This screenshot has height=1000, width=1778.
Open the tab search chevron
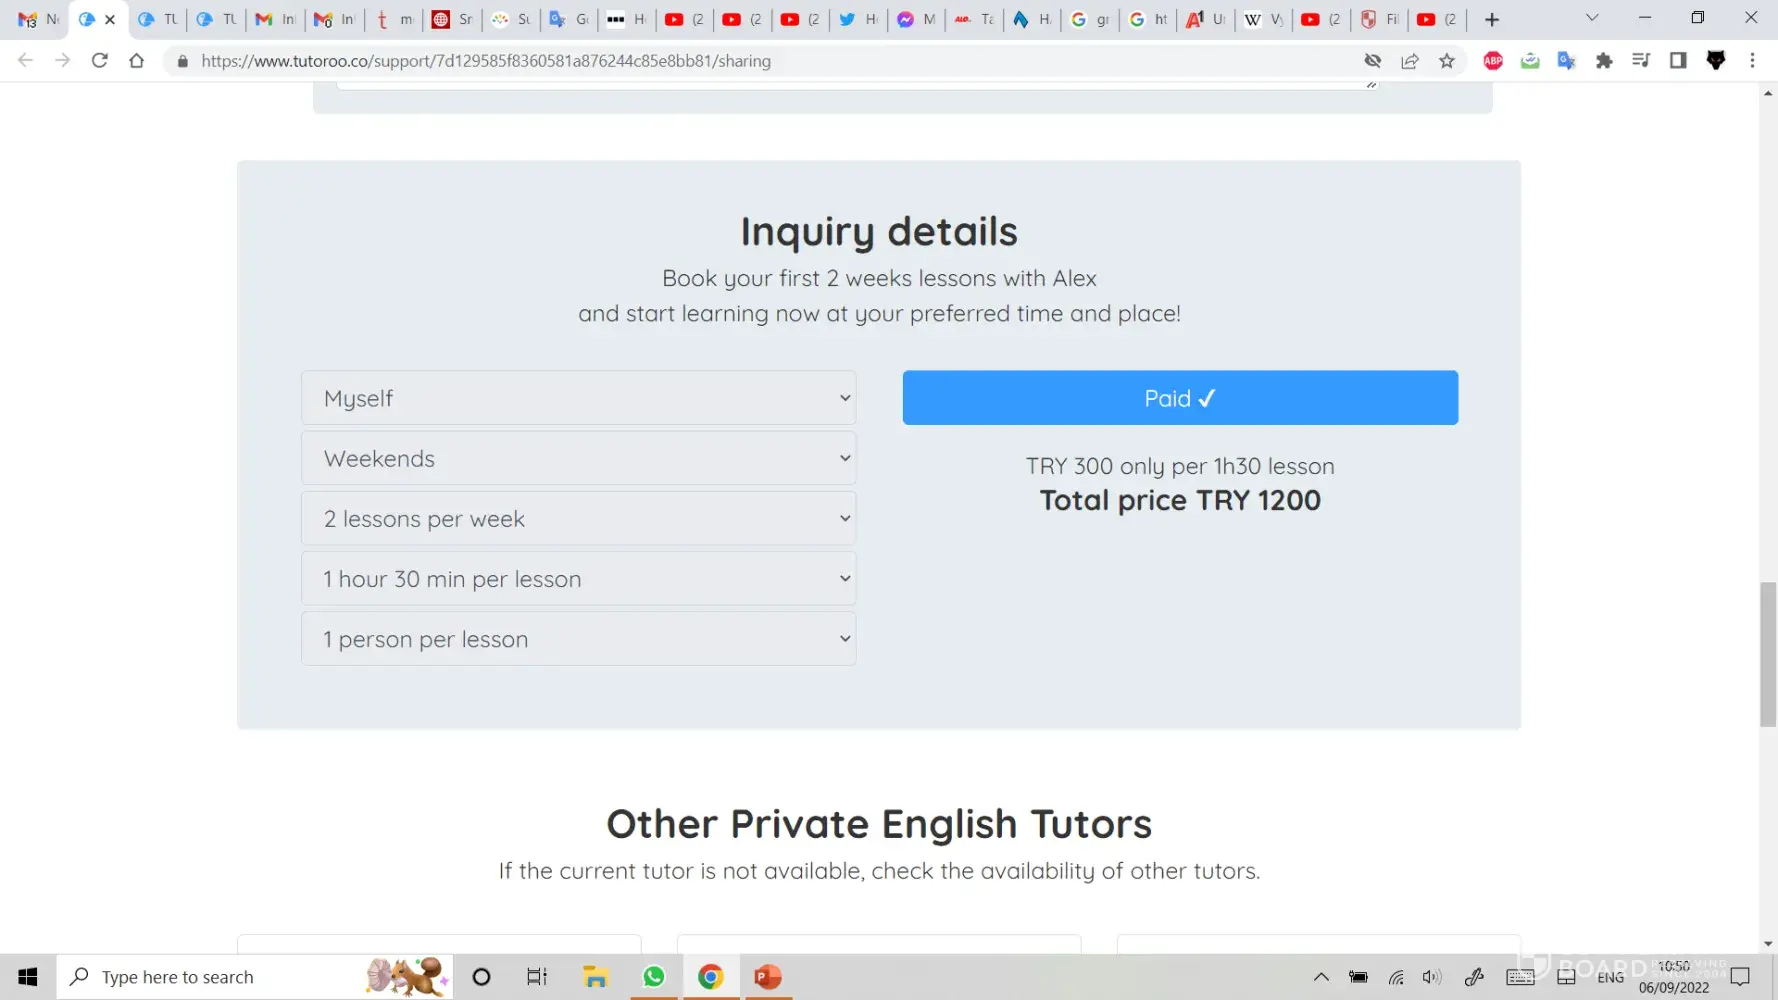pos(1592,18)
